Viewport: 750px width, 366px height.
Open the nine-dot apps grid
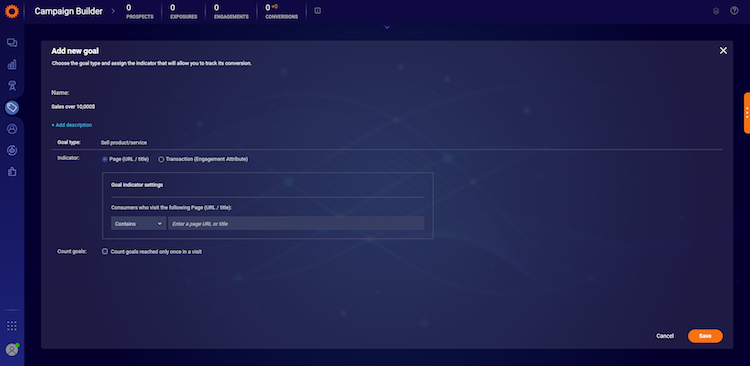[12, 326]
